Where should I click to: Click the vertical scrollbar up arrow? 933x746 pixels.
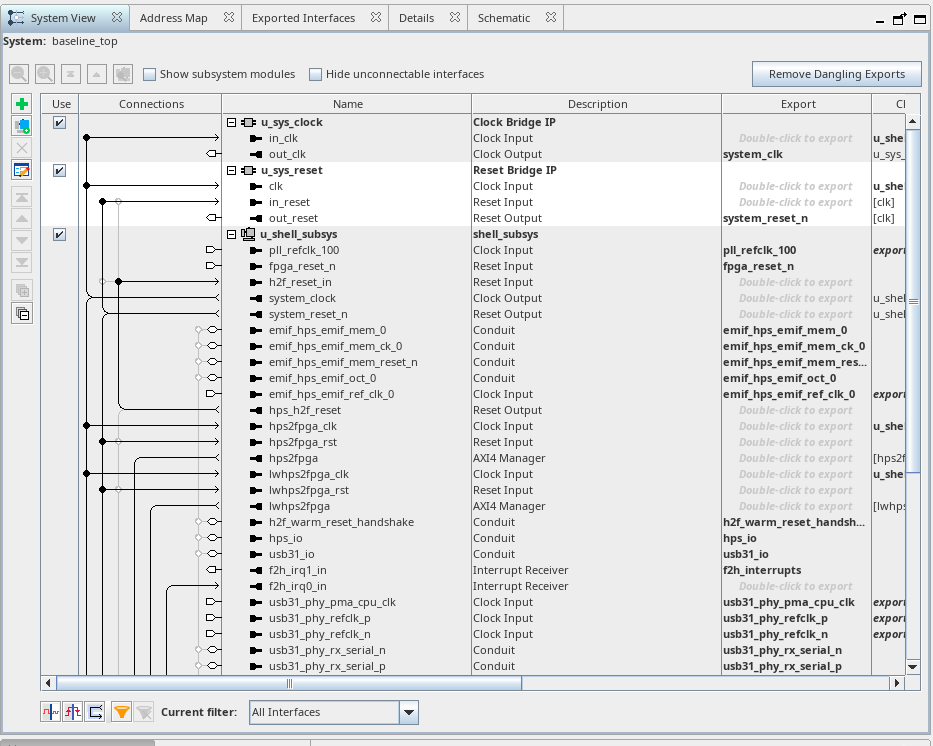tap(913, 121)
